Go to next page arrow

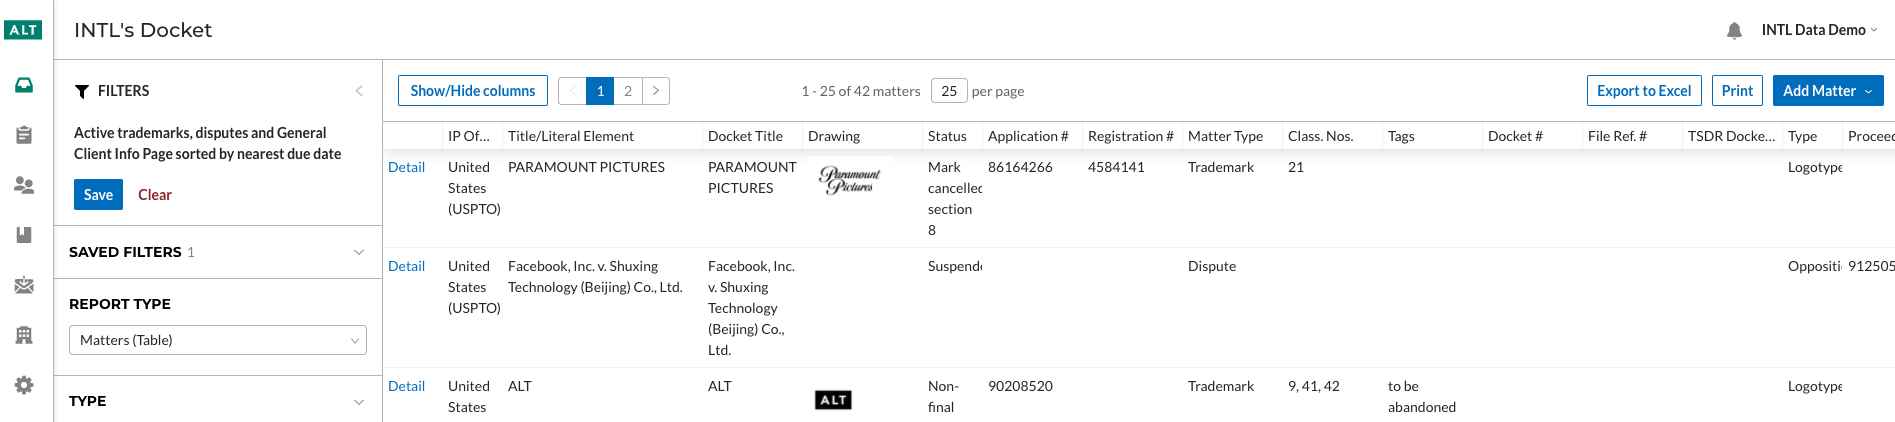656,91
